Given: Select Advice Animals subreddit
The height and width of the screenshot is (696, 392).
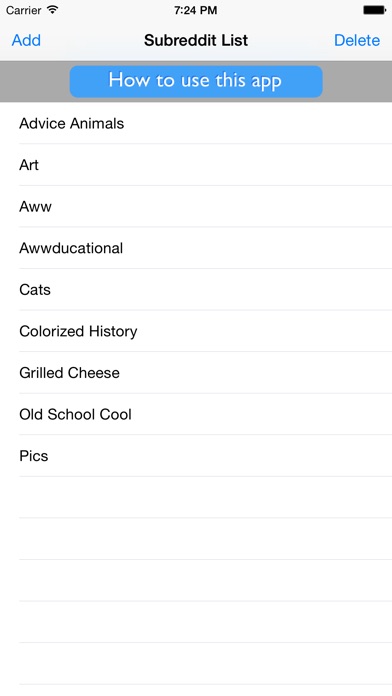Looking at the screenshot, I should (x=196, y=123).
